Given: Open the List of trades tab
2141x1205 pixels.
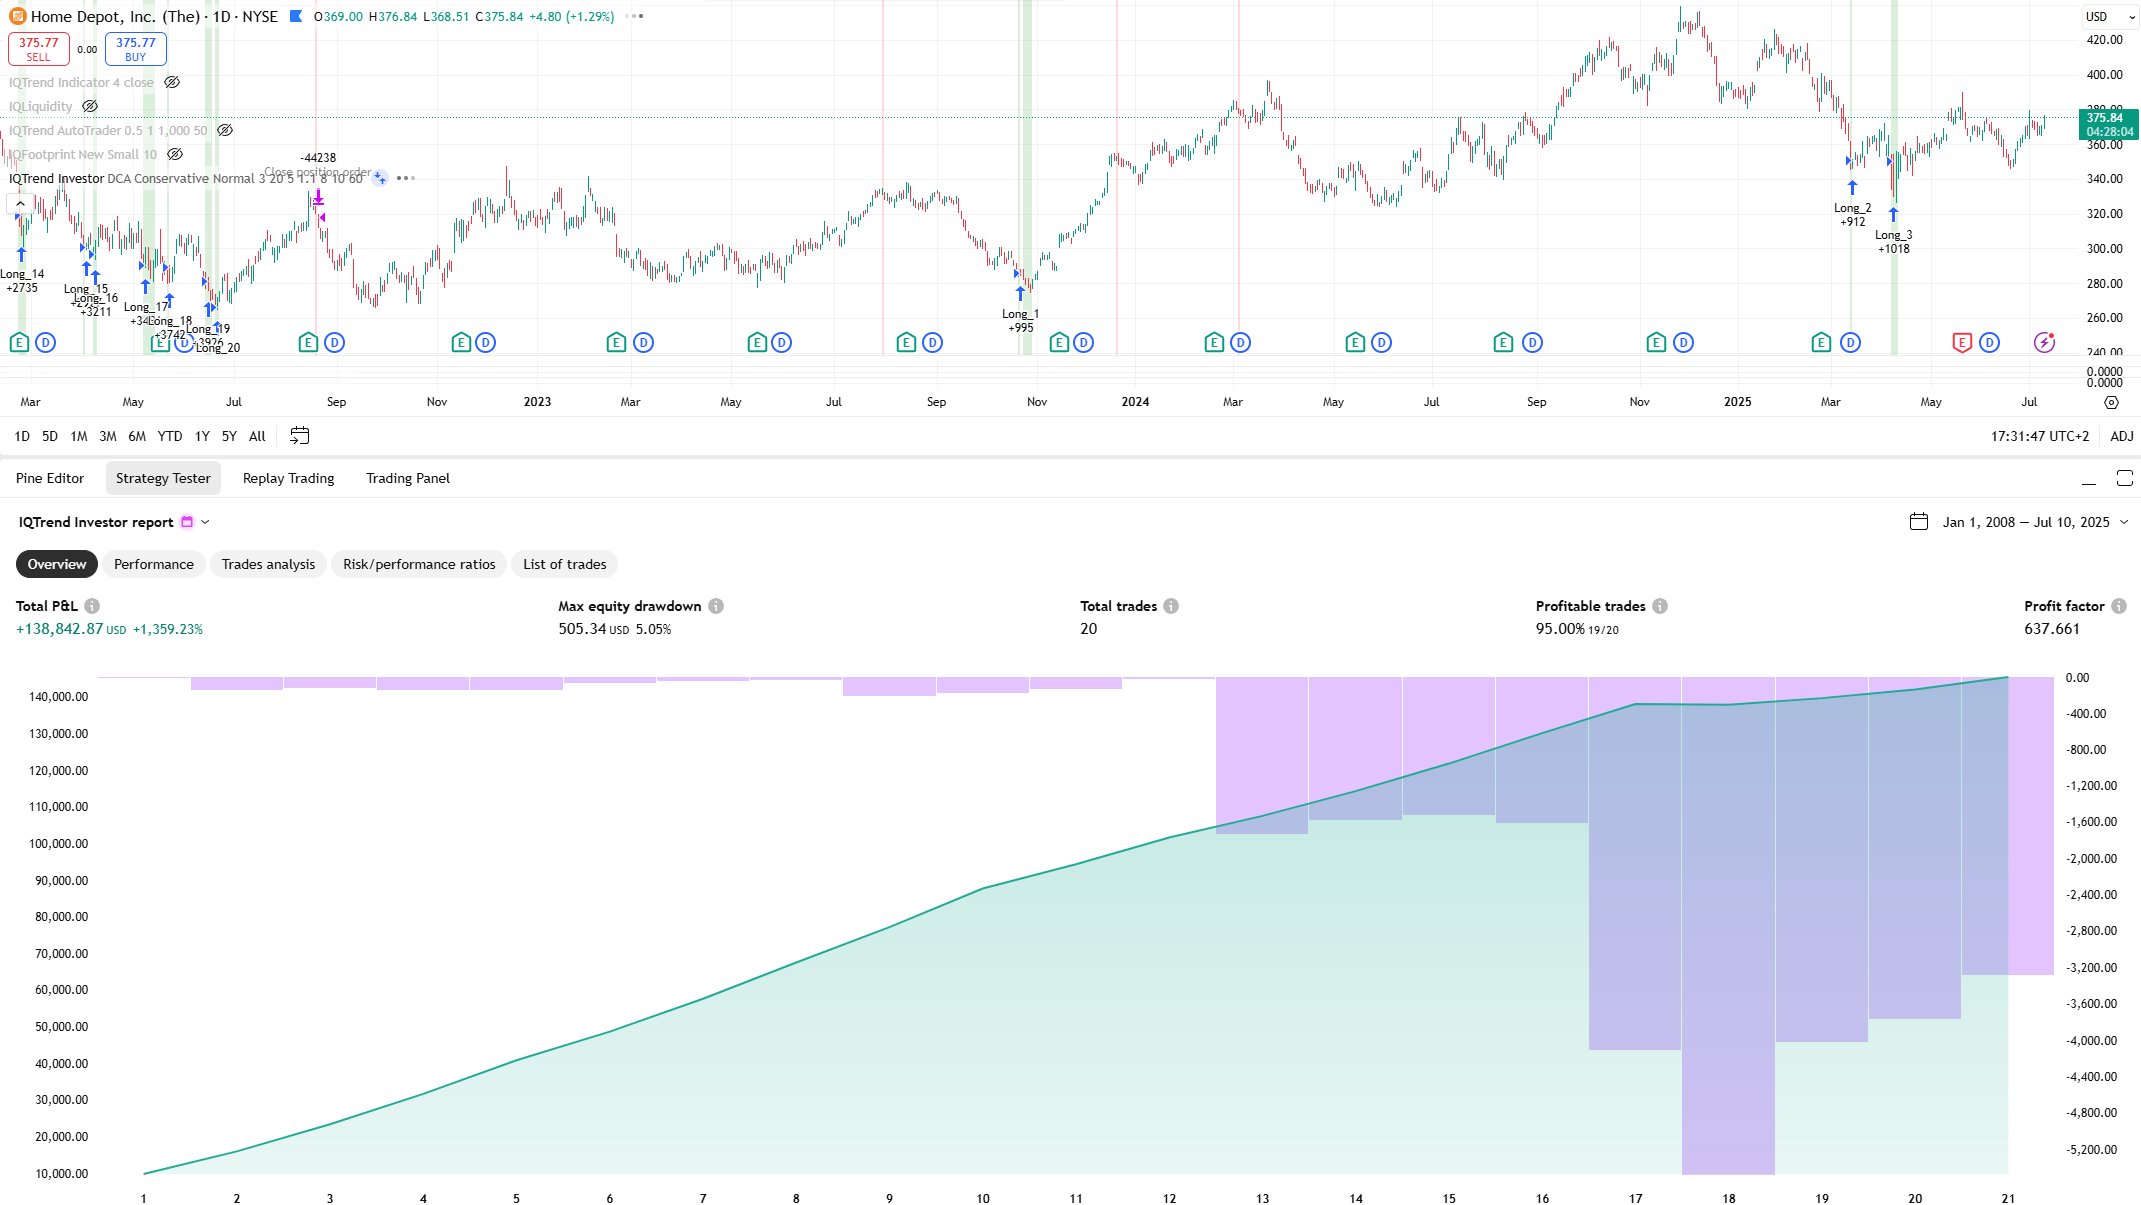Looking at the screenshot, I should click(565, 564).
